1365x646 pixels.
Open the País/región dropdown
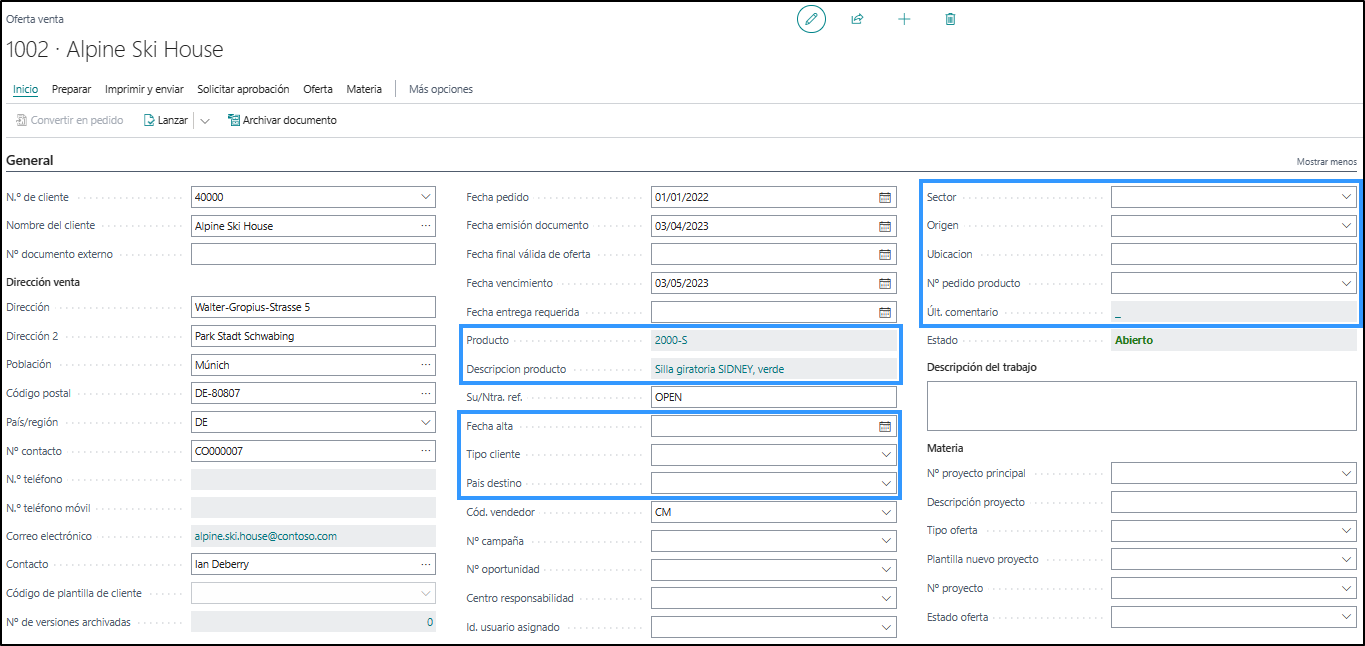click(426, 422)
